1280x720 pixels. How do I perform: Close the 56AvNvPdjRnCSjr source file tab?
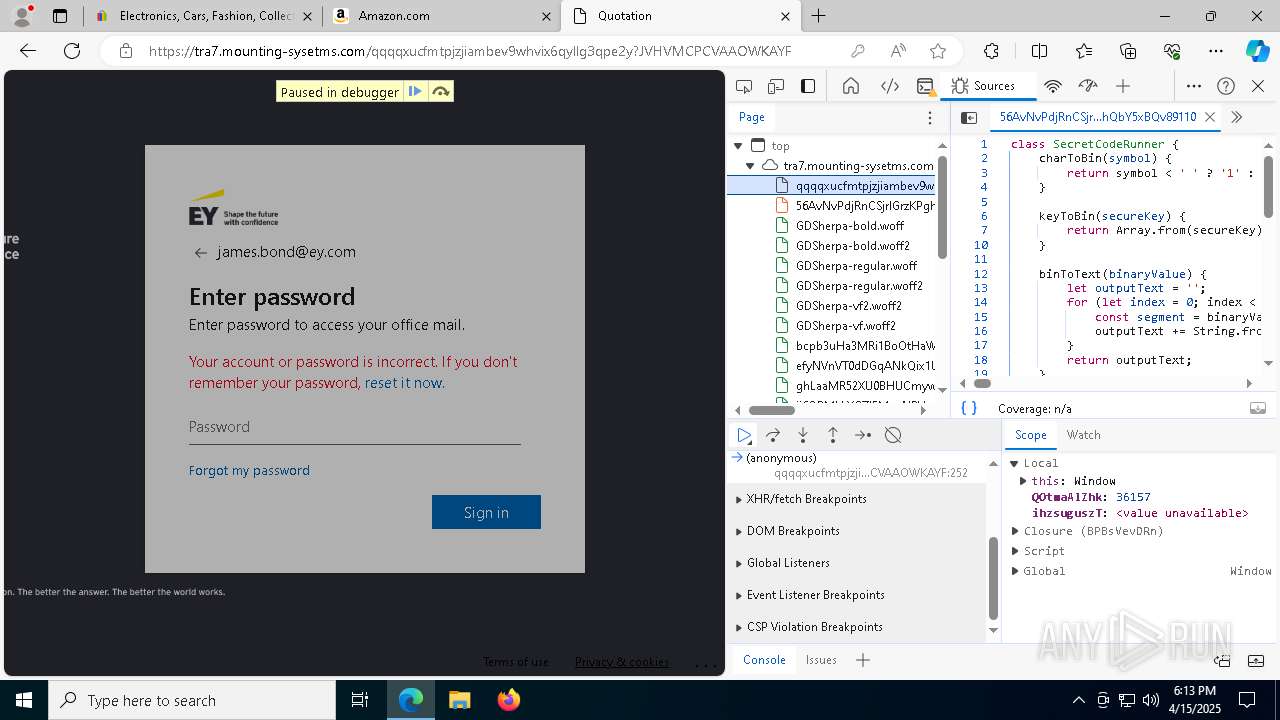(x=1210, y=117)
